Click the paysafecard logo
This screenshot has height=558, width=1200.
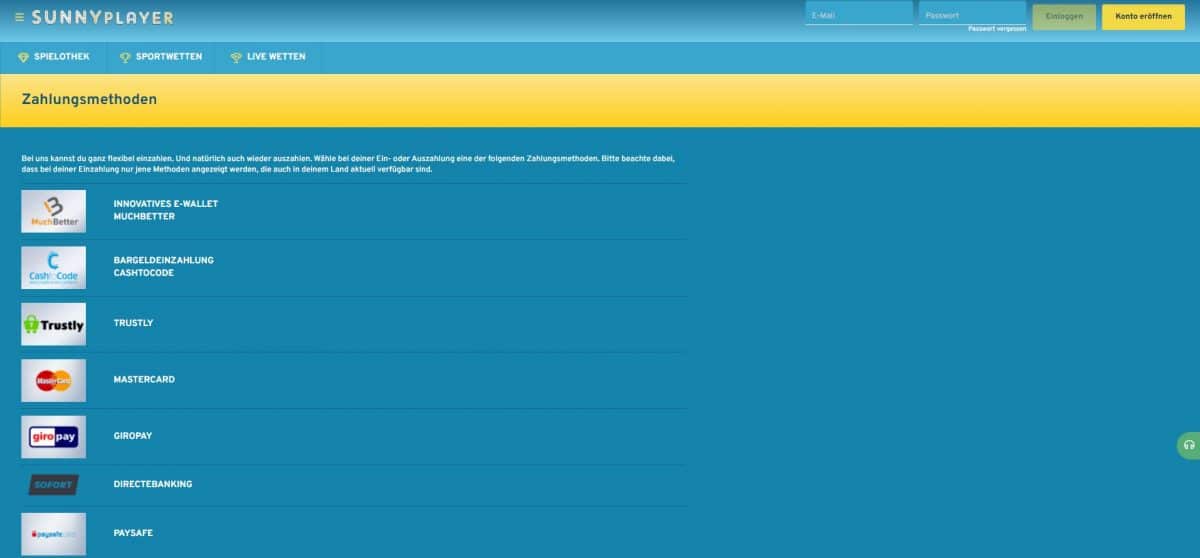54,533
